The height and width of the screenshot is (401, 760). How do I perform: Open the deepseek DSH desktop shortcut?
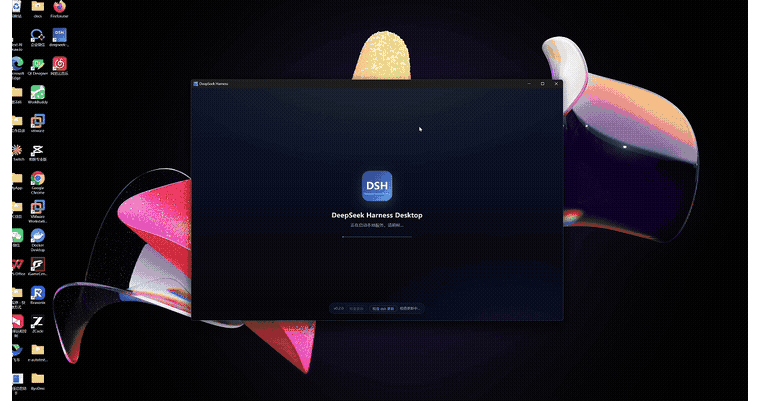point(59,38)
